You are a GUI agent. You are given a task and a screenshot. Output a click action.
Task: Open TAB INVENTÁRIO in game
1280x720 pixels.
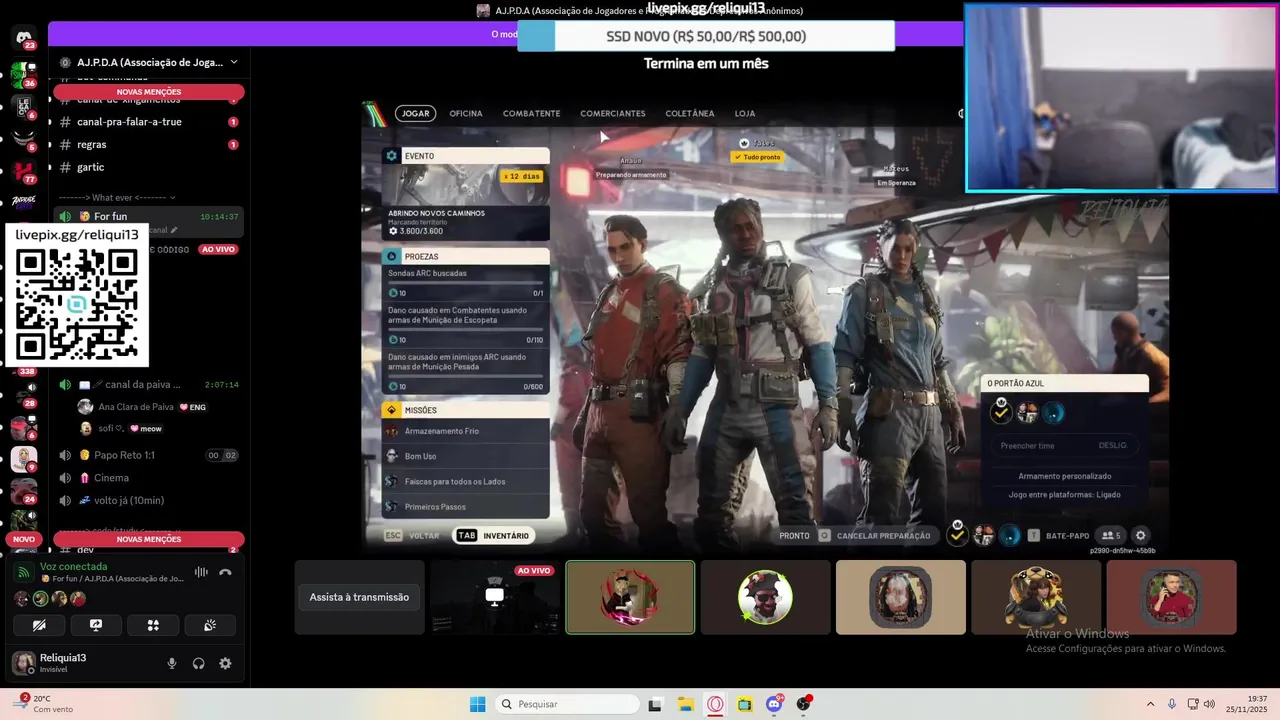[493, 535]
